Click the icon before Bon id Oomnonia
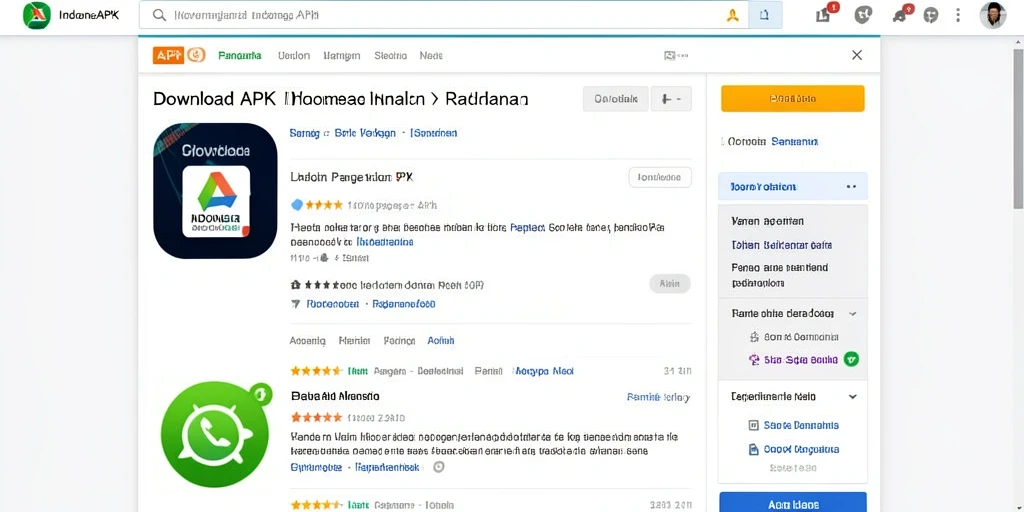This screenshot has width=1024, height=512. pos(755,337)
